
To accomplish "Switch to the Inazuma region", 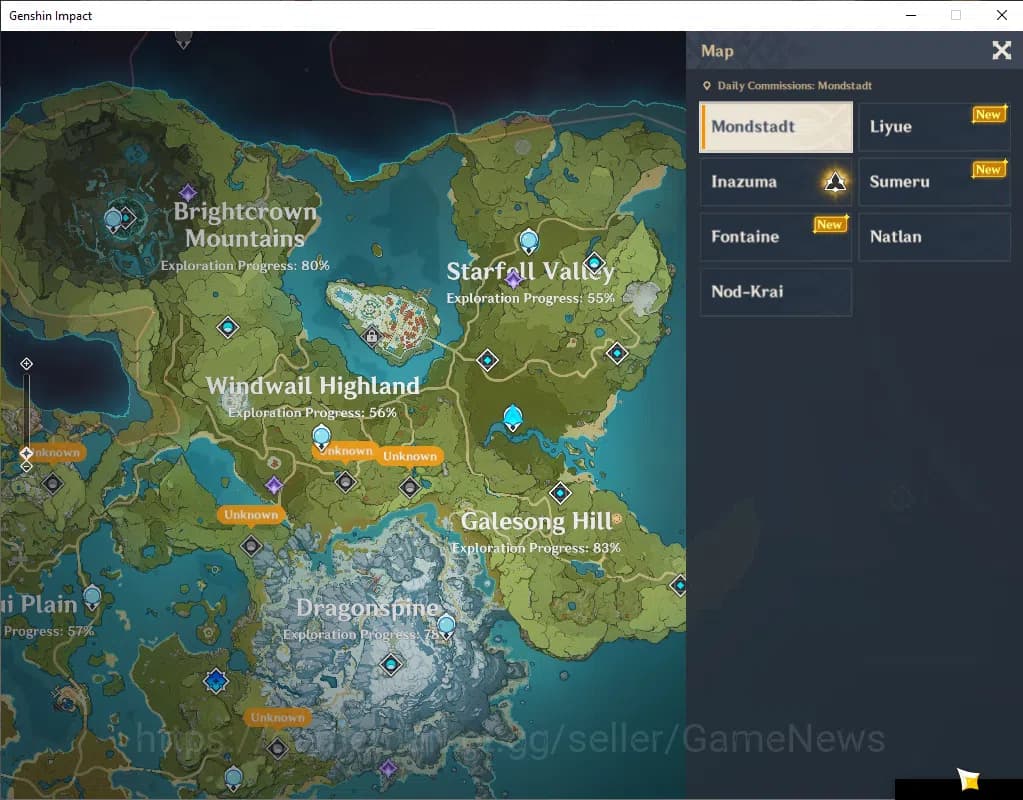I will coord(776,181).
